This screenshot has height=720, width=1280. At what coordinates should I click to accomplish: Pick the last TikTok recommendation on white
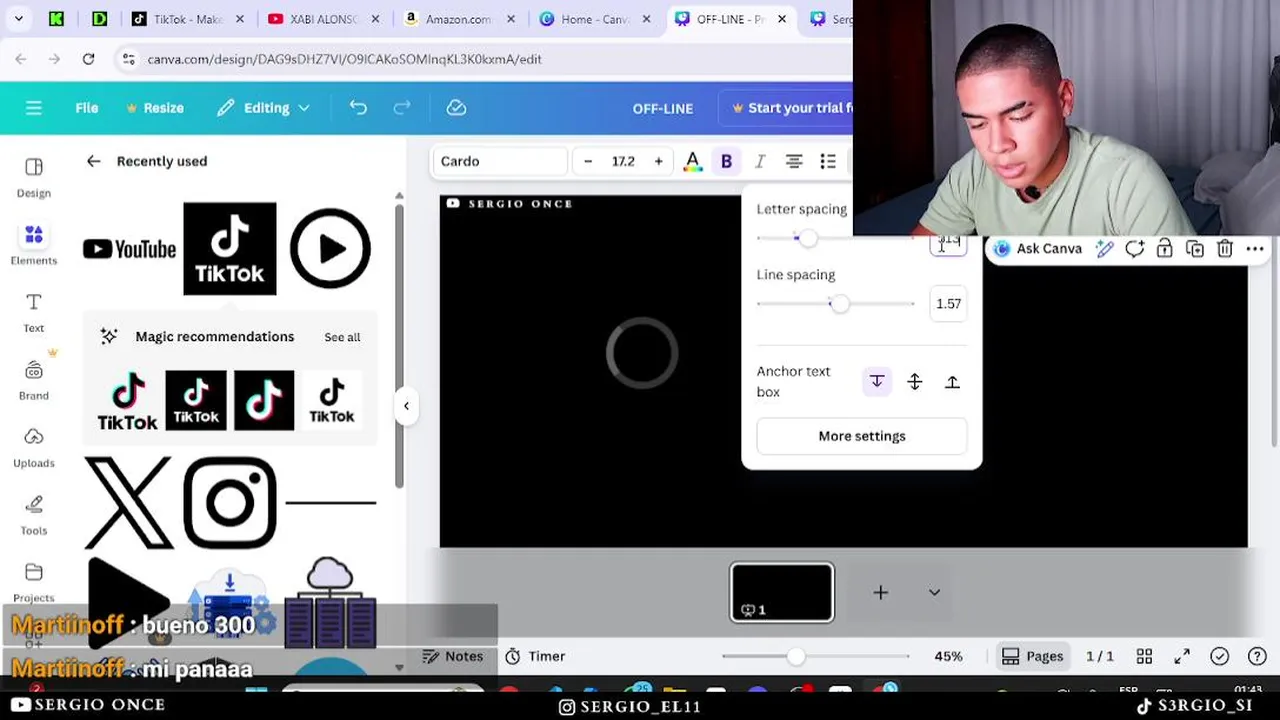pyautogui.click(x=331, y=401)
